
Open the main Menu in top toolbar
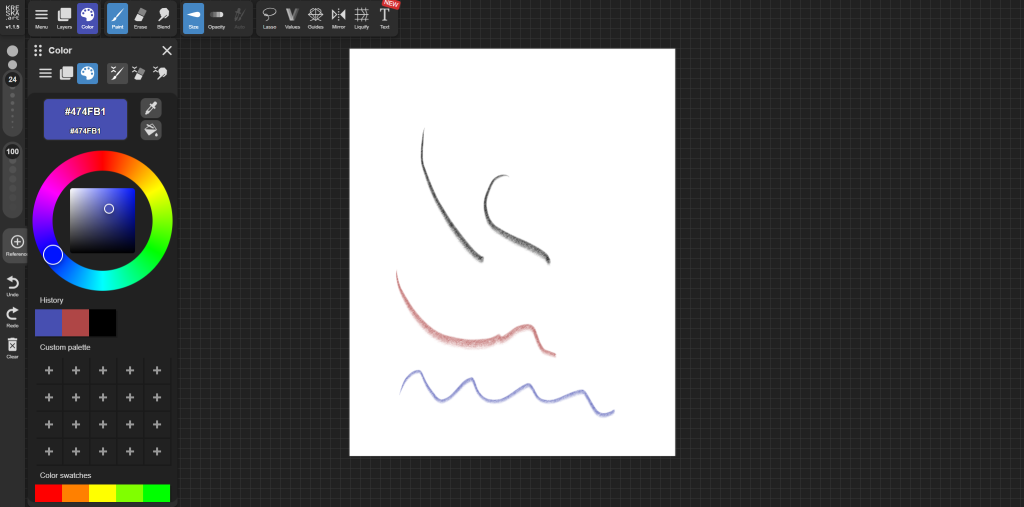(x=41, y=18)
